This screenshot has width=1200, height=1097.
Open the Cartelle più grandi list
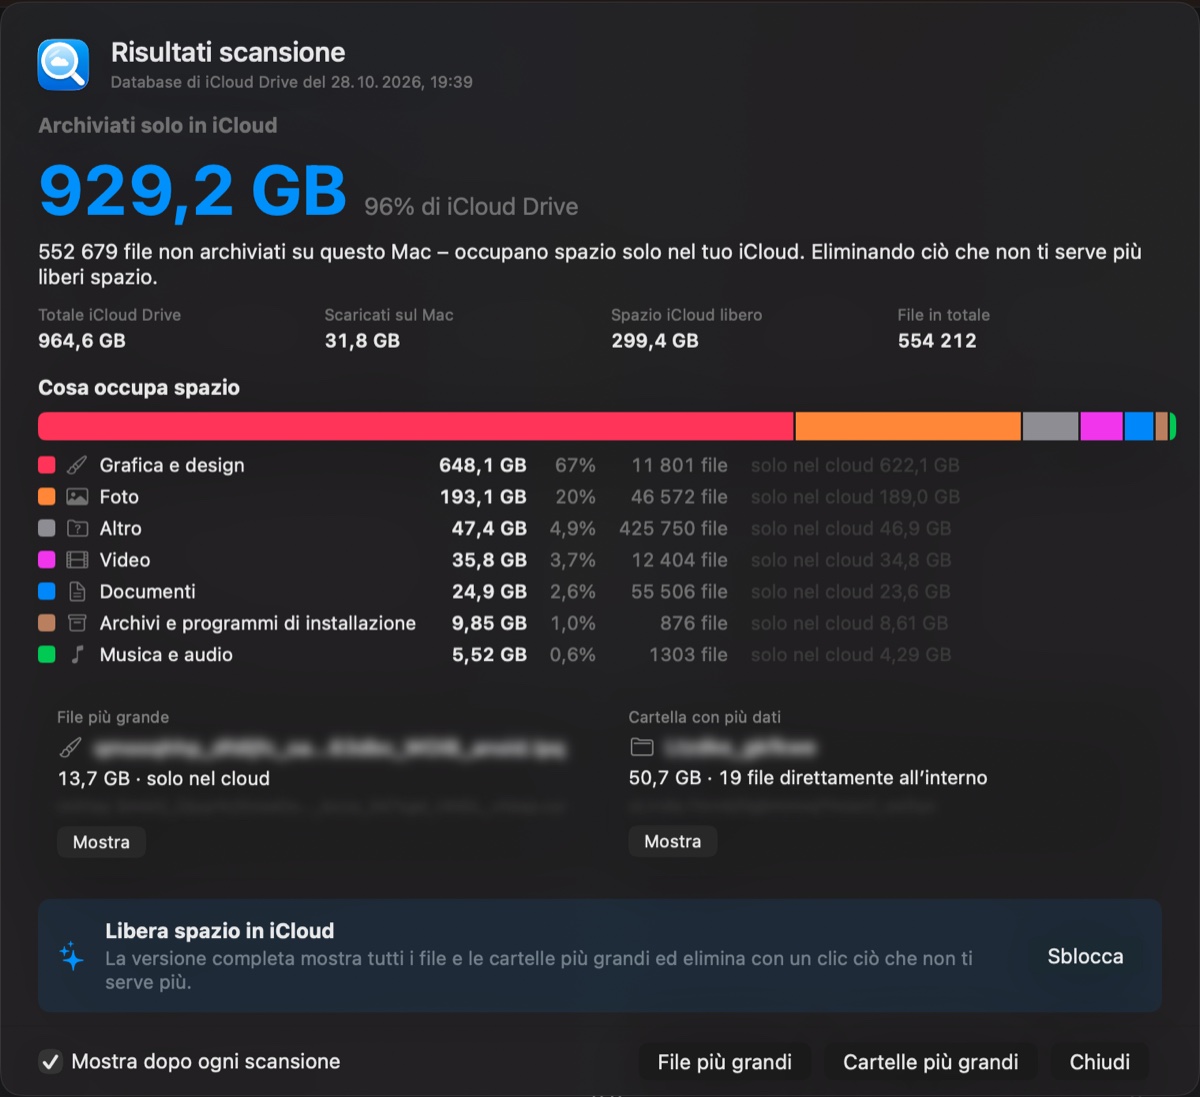(931, 1062)
